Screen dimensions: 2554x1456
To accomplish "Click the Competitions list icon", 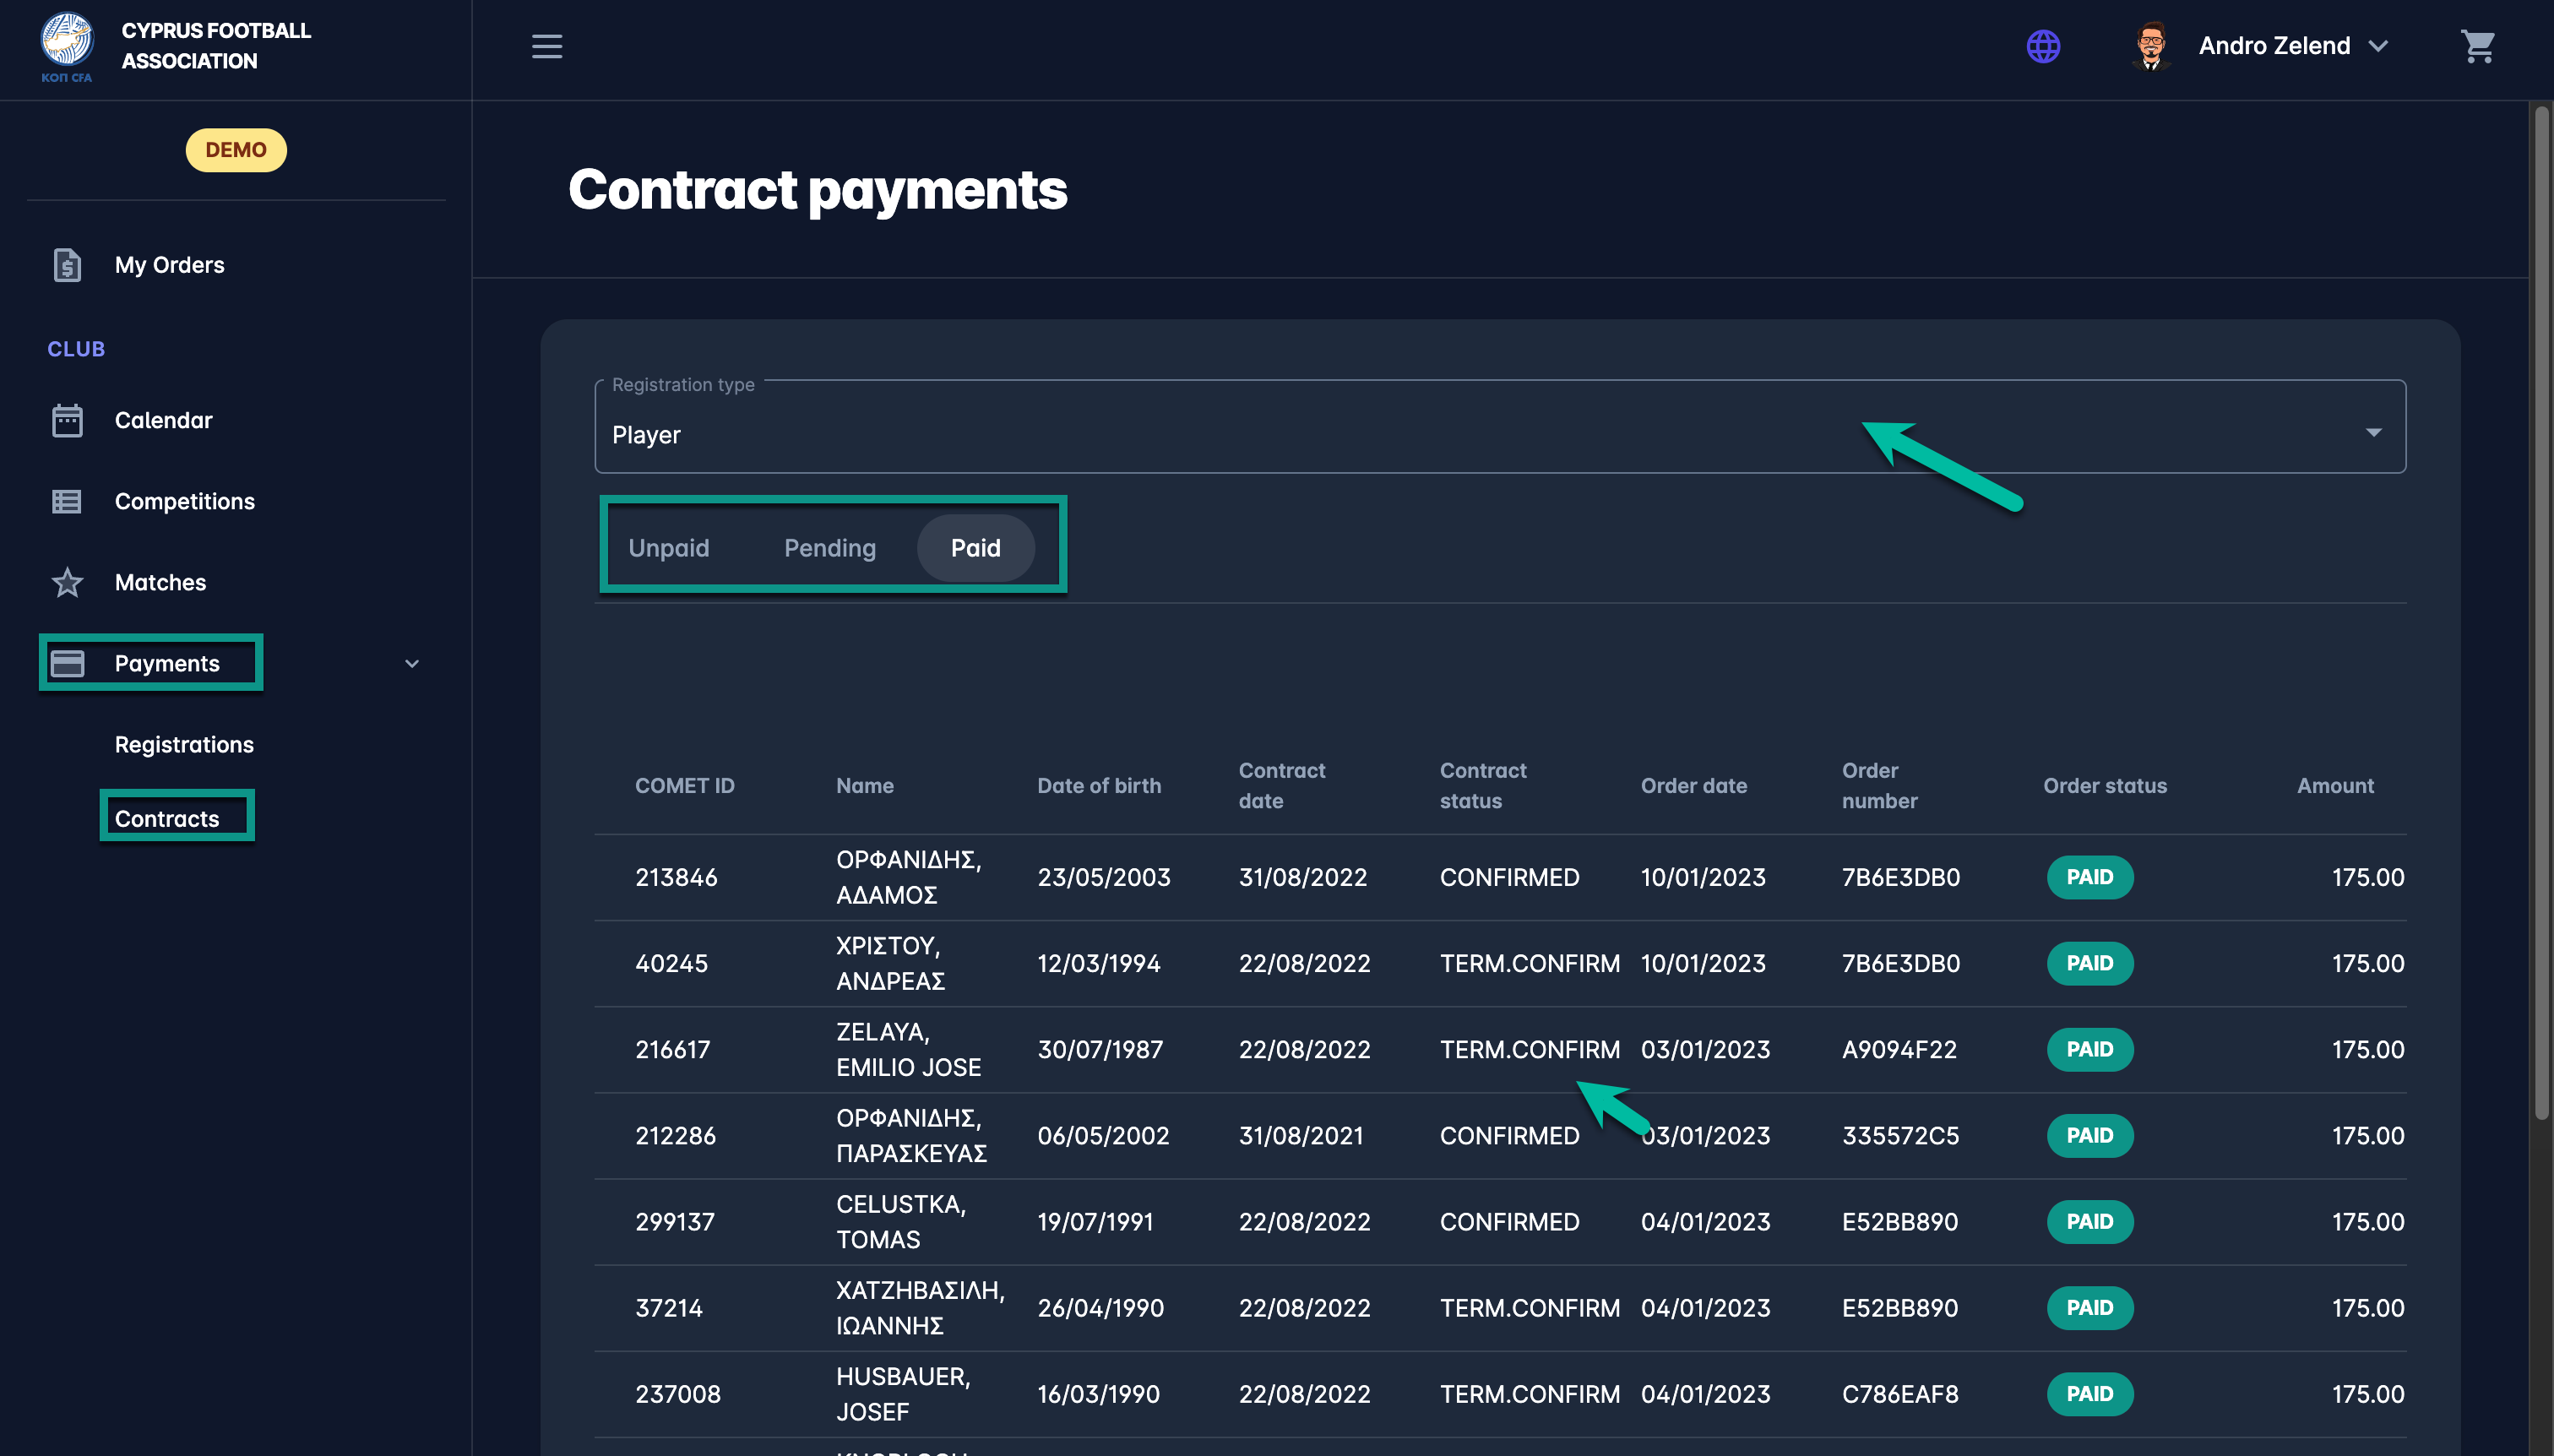I will 67,501.
